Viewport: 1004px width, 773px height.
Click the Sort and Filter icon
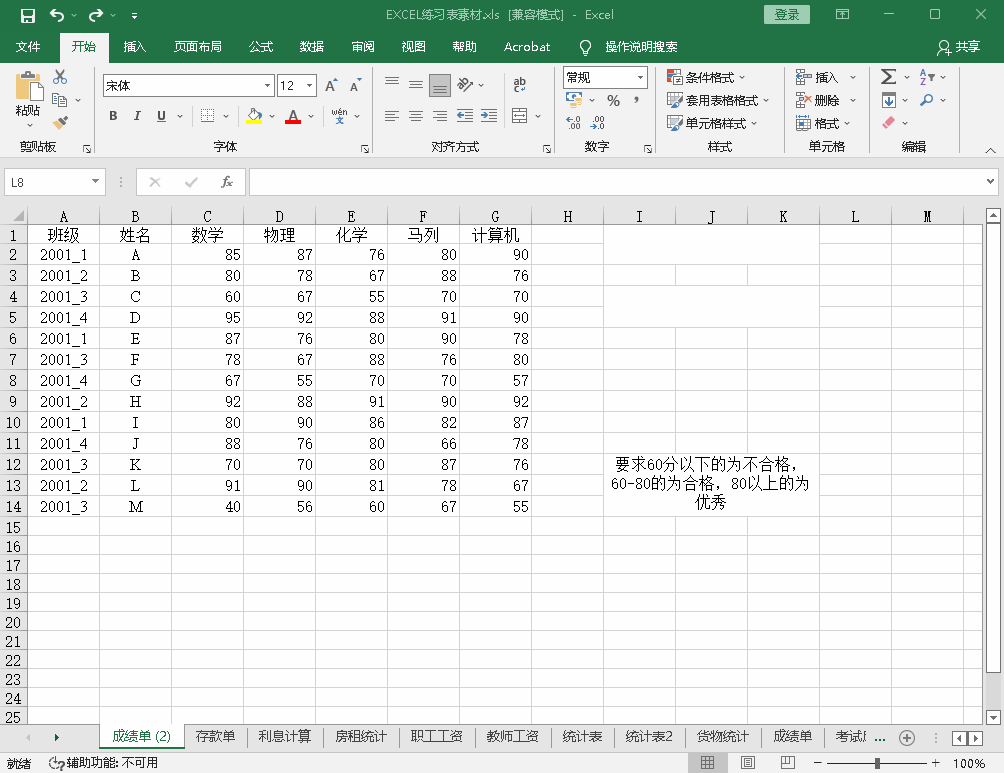[927, 77]
